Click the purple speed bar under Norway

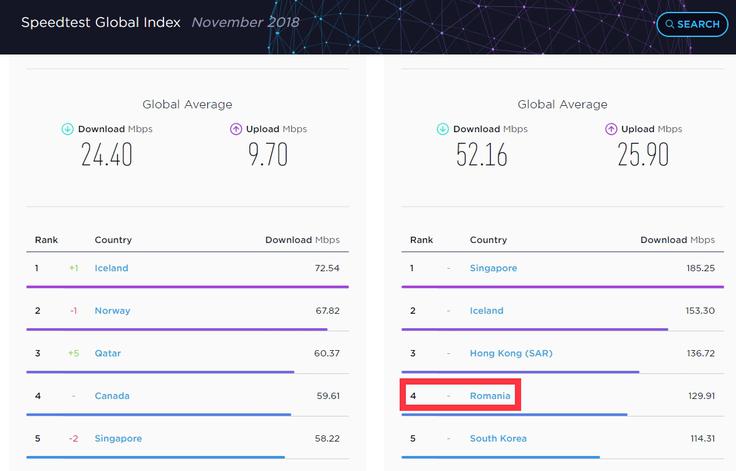coord(177,330)
